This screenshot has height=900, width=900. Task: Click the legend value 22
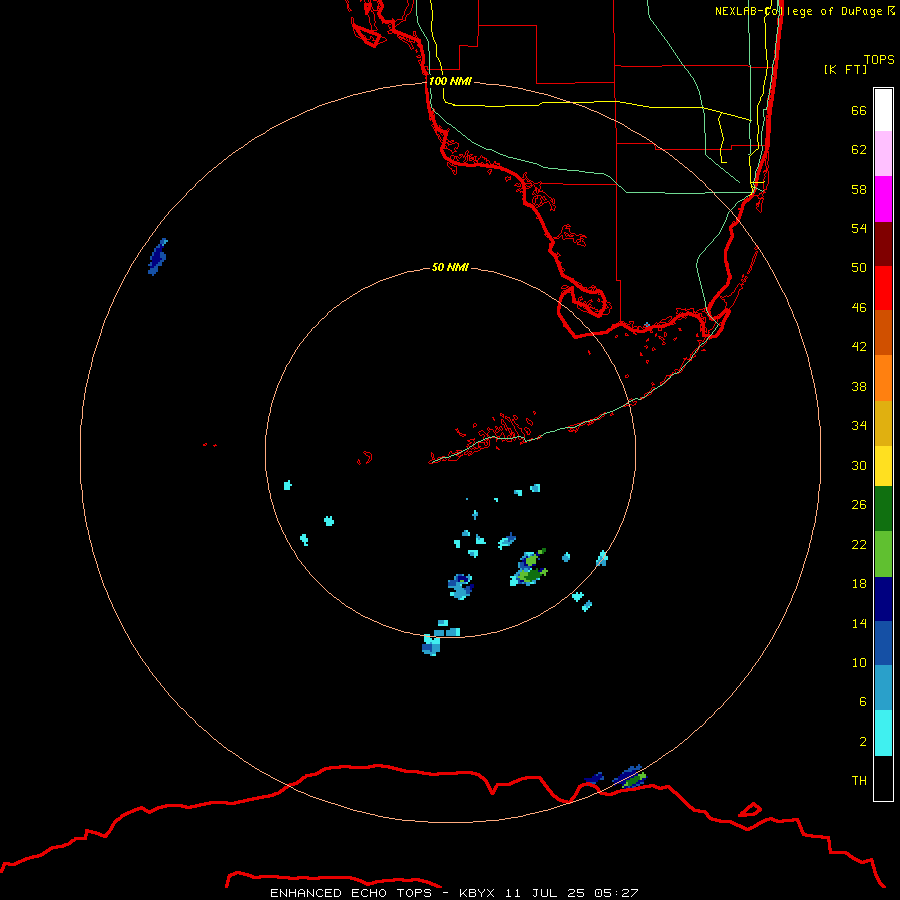point(859,544)
